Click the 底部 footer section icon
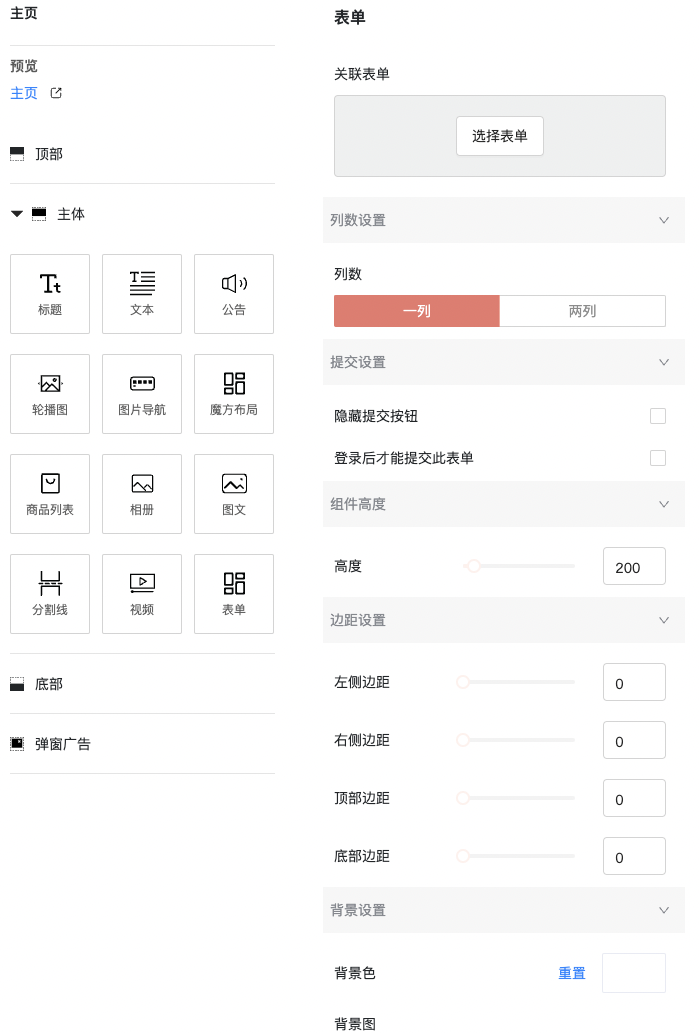 coord(17,684)
